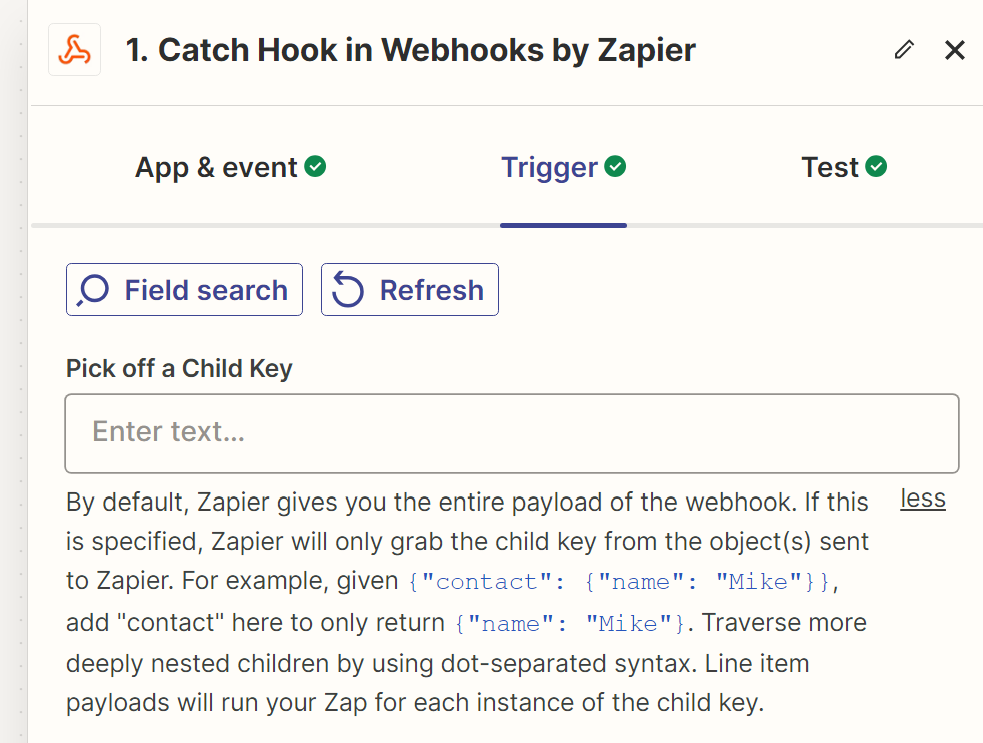983x743 pixels.
Task: Click green checkmark beside Trigger
Action: pos(615,167)
